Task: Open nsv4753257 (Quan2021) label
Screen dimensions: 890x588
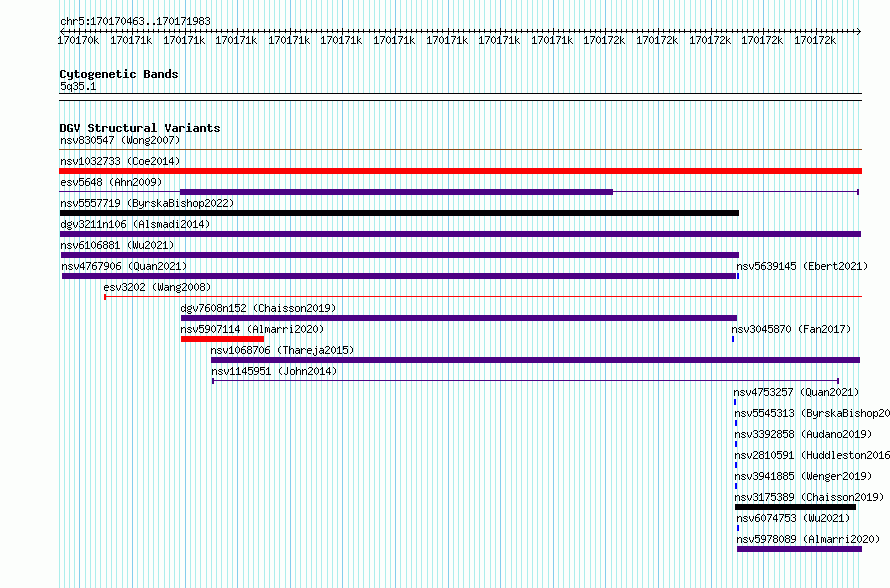Action: coord(796,392)
